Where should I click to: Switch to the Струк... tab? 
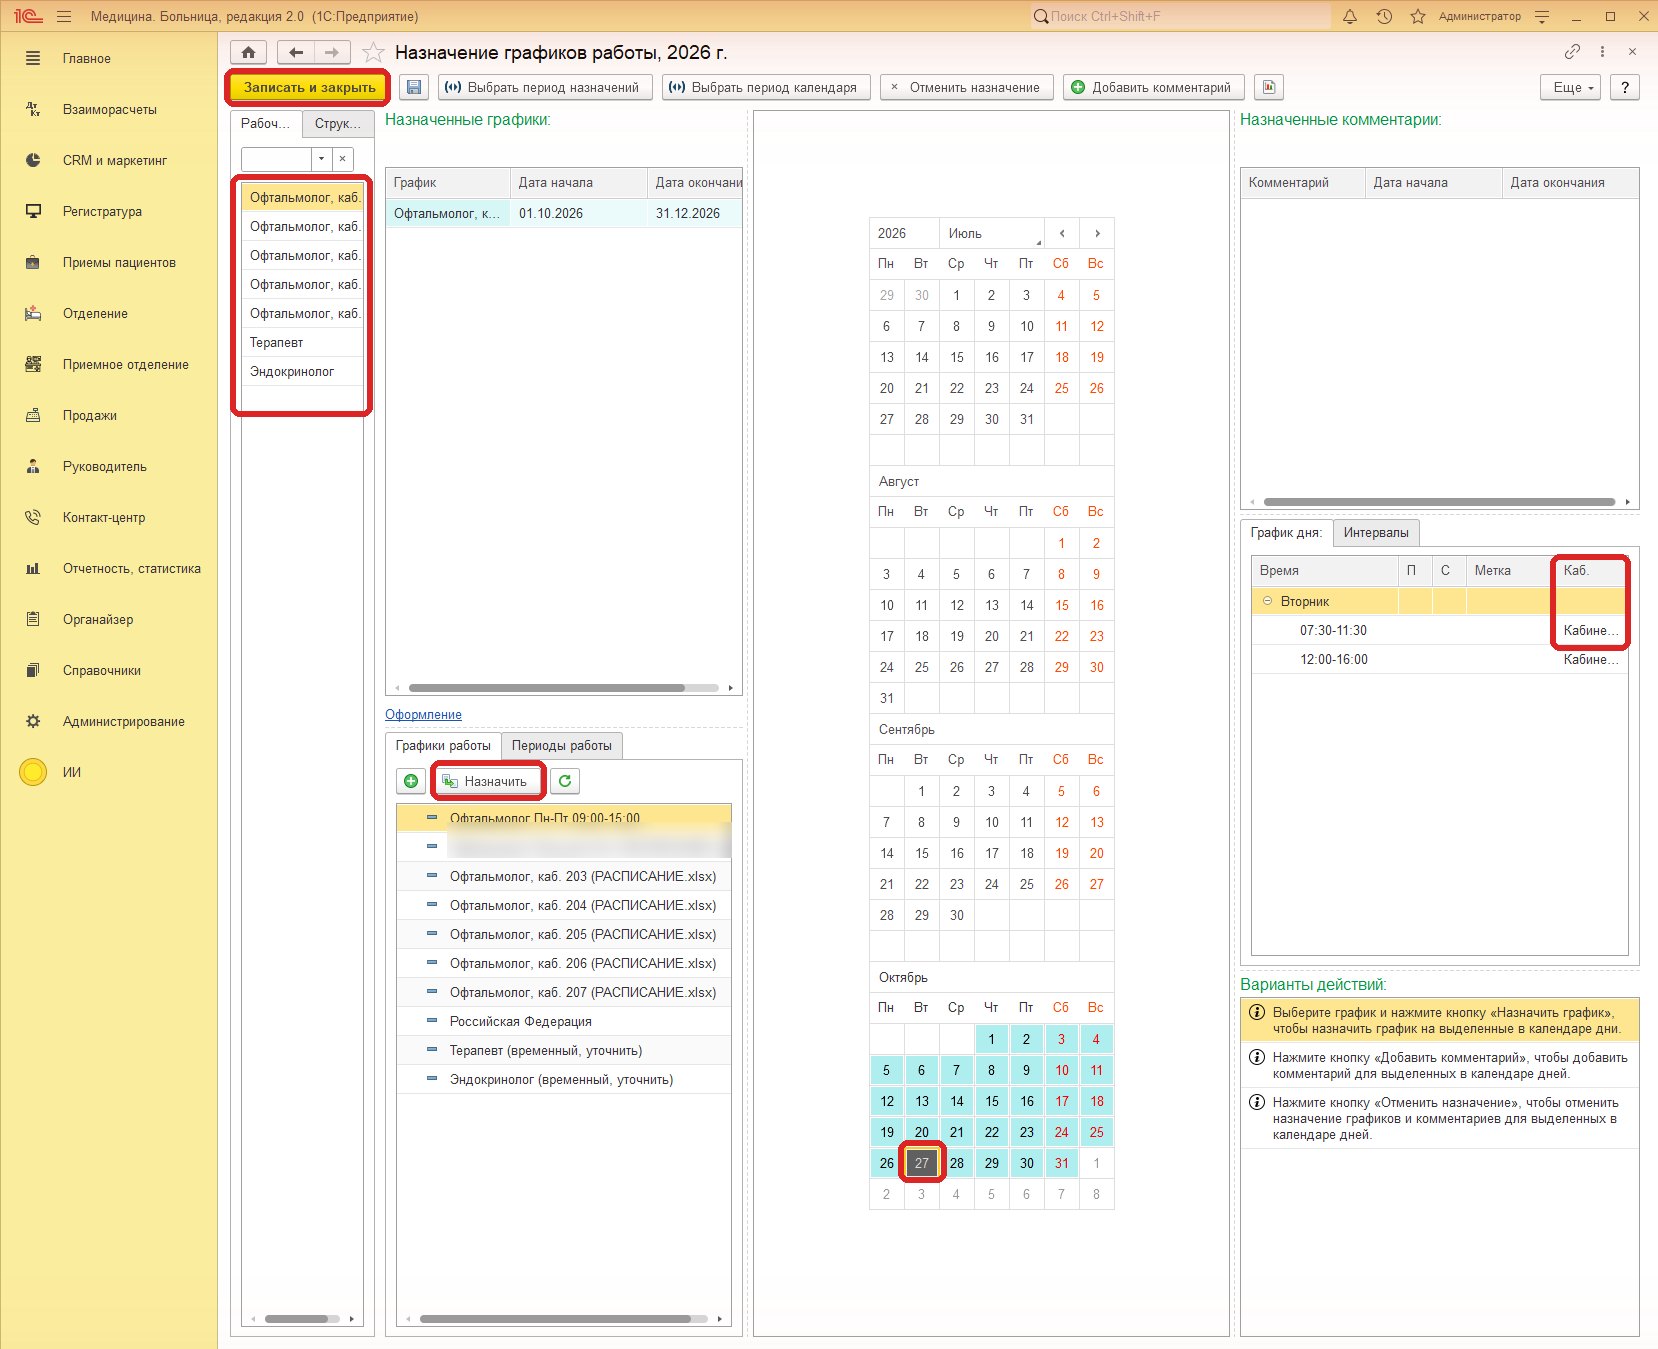coord(337,123)
